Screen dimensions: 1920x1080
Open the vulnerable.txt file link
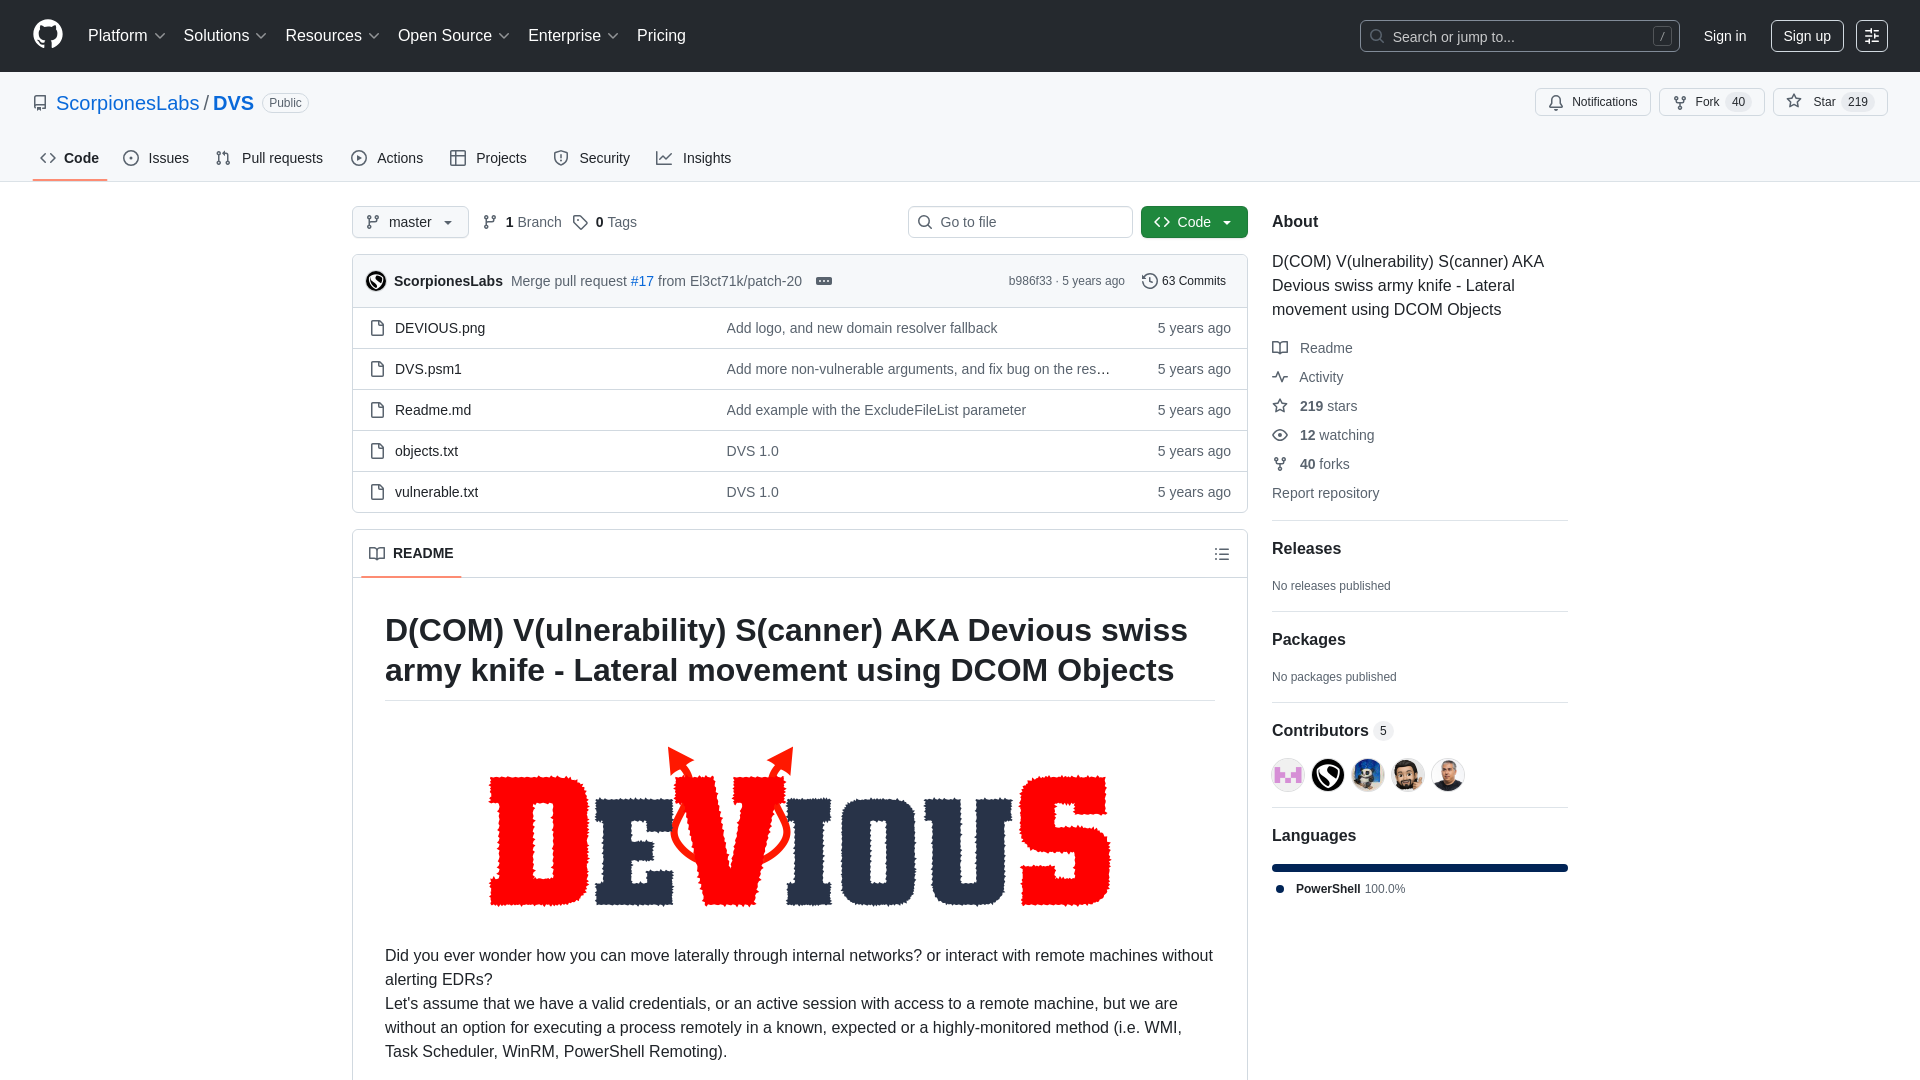pos(436,492)
